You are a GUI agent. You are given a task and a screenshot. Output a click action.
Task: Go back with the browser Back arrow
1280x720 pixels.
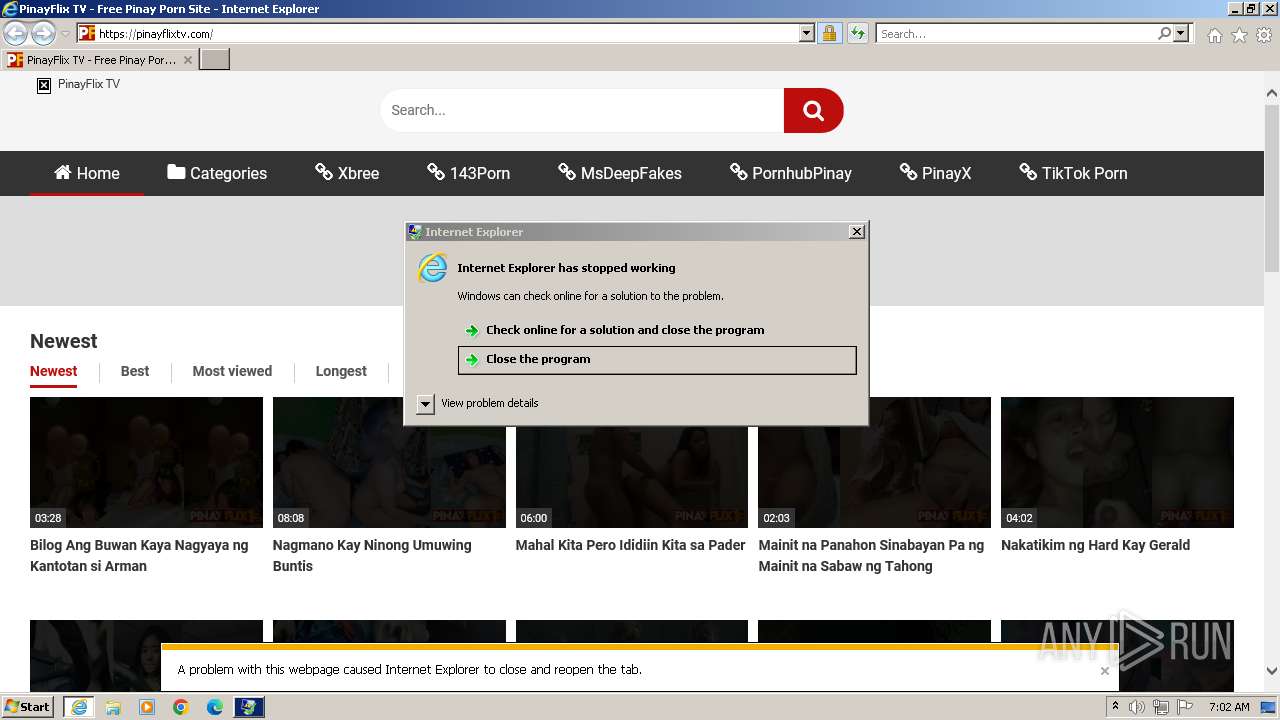[x=15, y=33]
